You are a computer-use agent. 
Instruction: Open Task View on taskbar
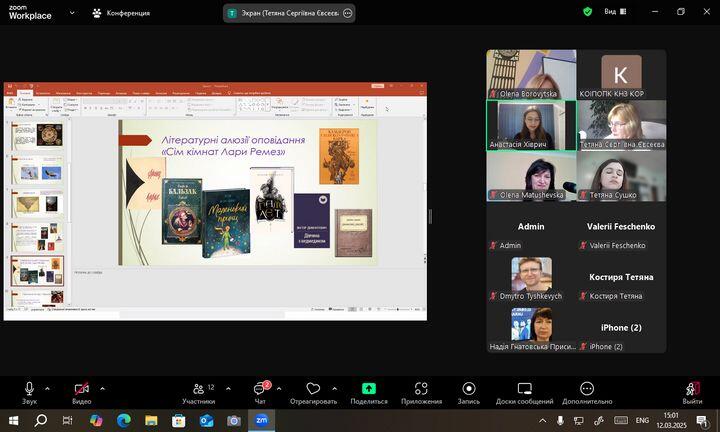click(68, 420)
